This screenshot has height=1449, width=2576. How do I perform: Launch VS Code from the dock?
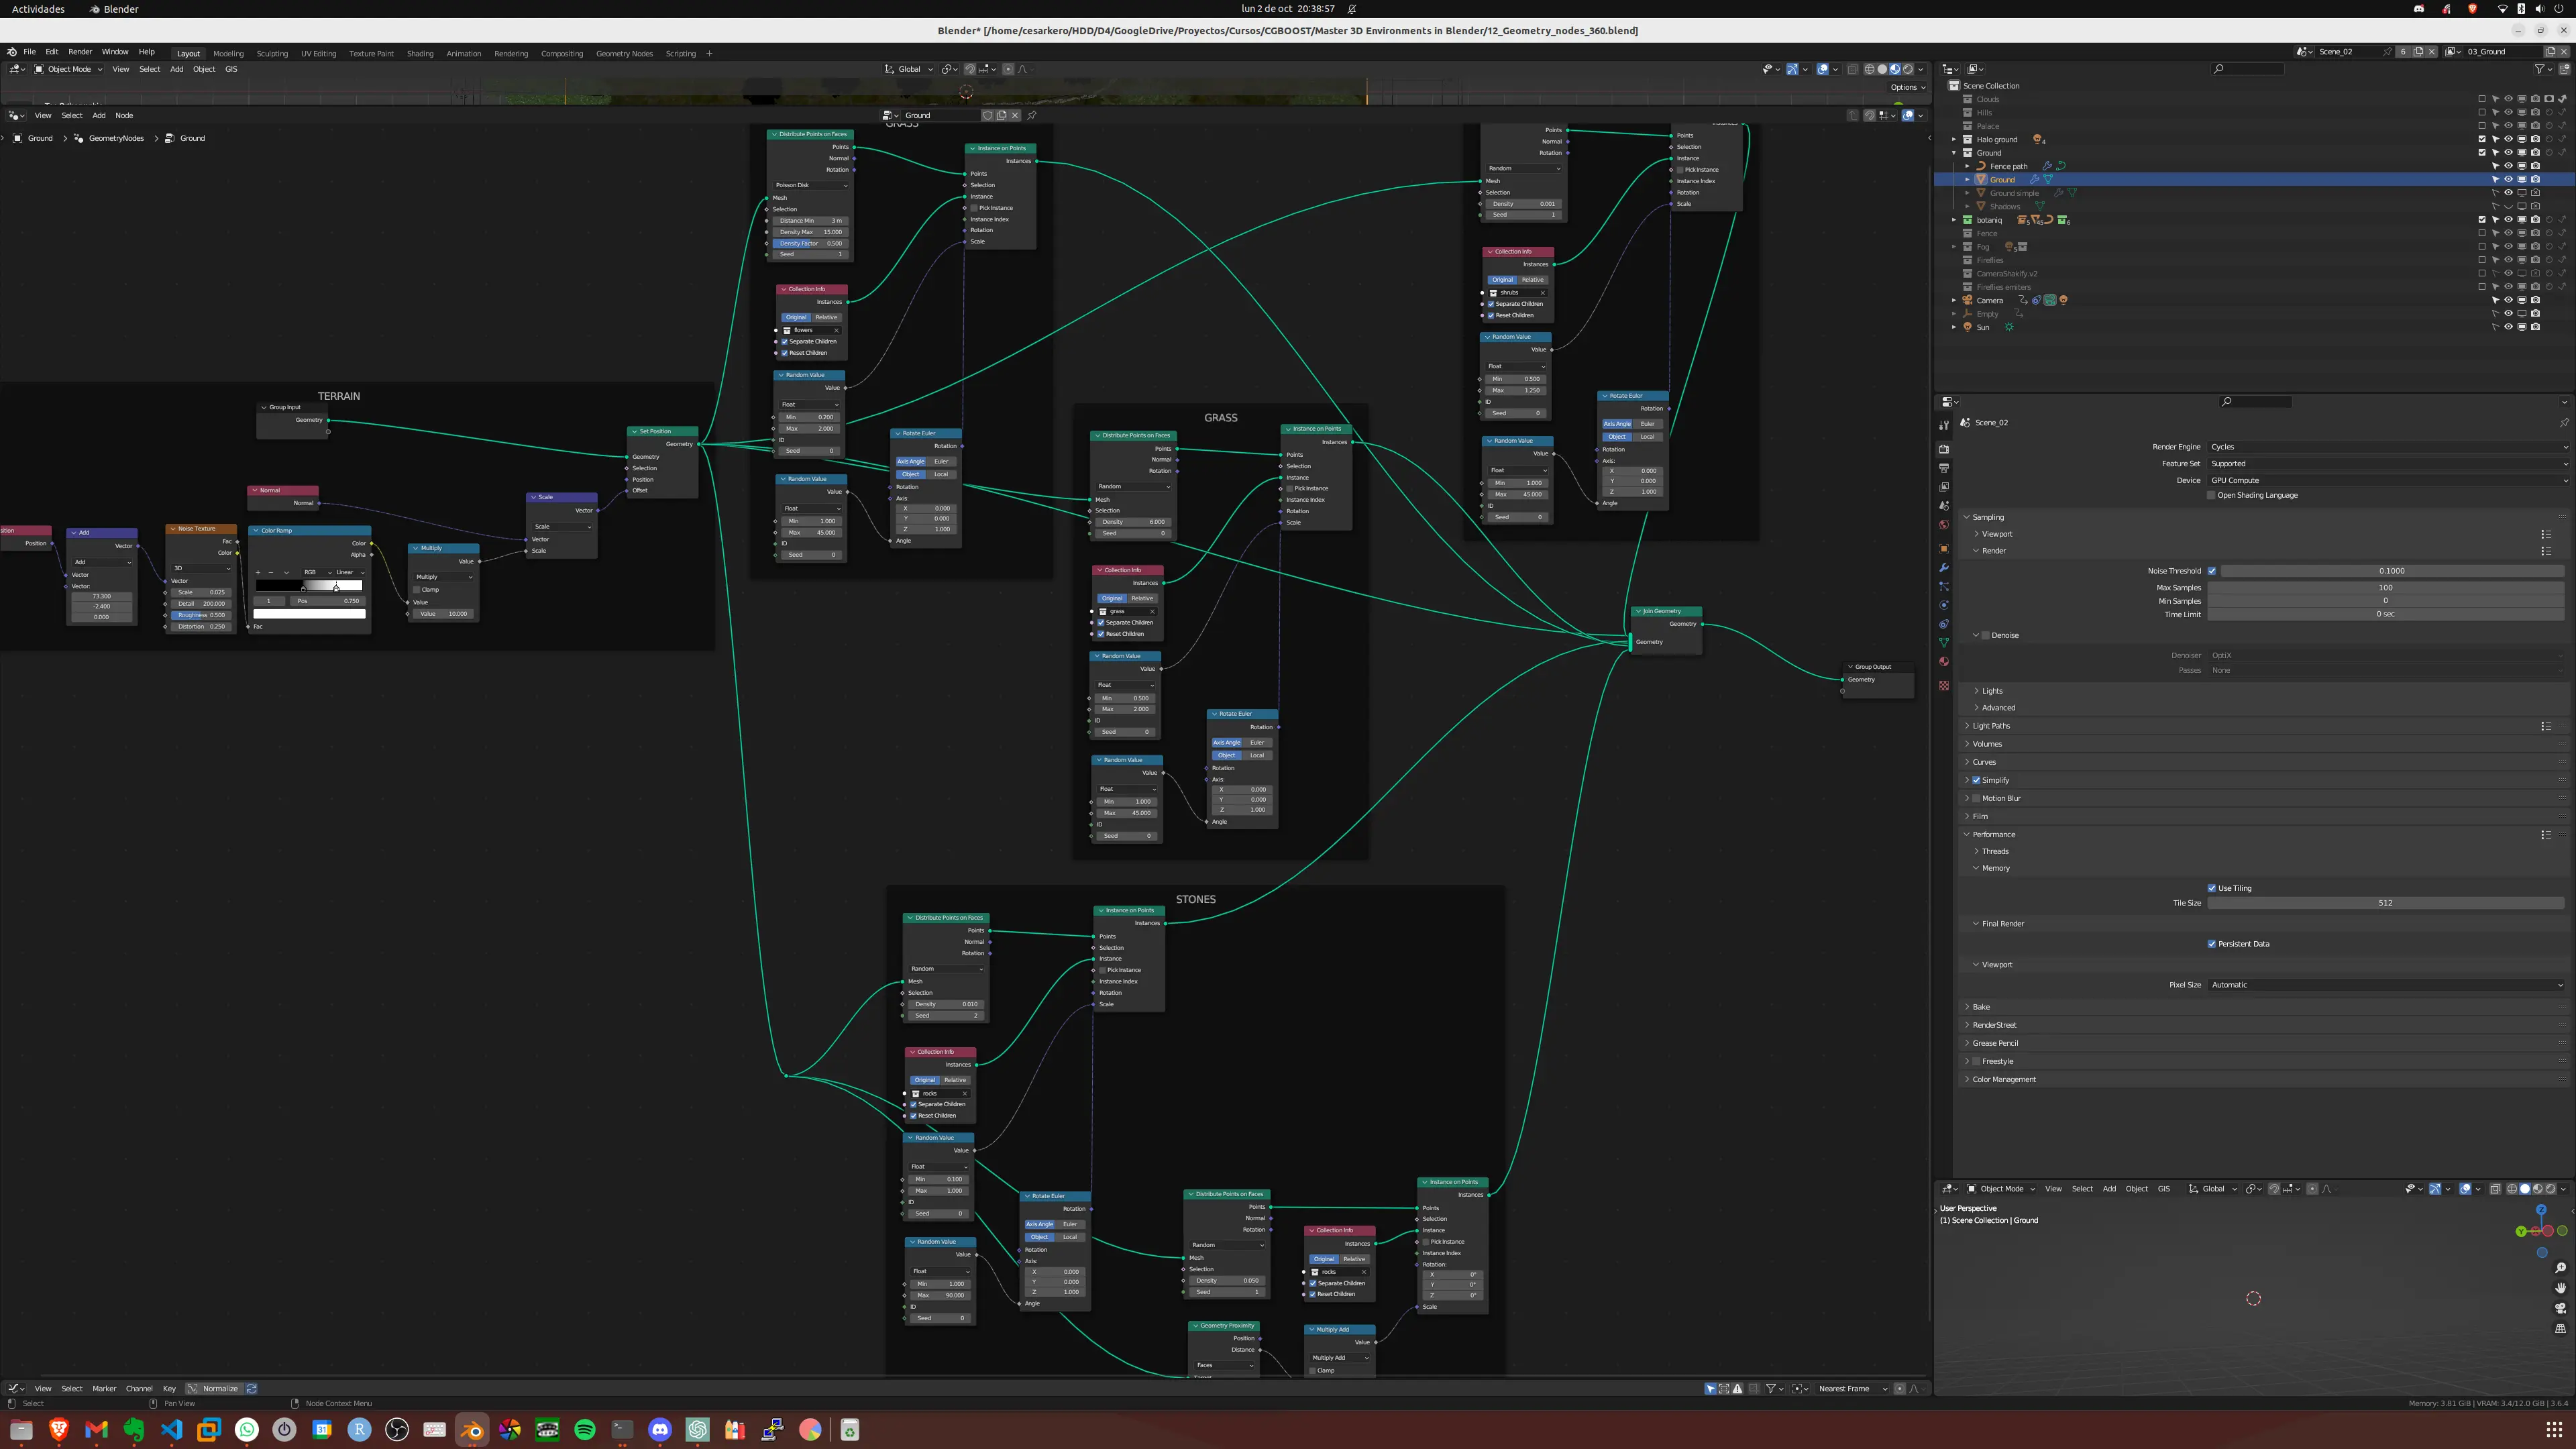point(172,1430)
